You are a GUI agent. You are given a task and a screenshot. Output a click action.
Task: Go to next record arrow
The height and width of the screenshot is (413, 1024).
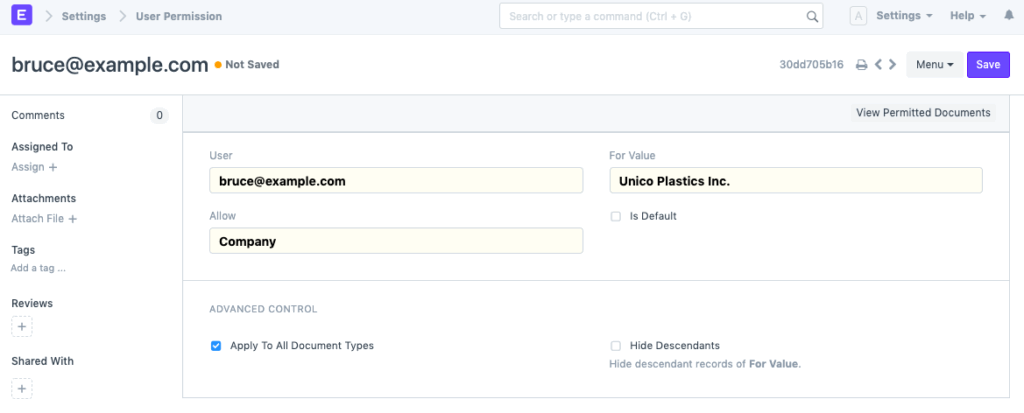point(892,65)
